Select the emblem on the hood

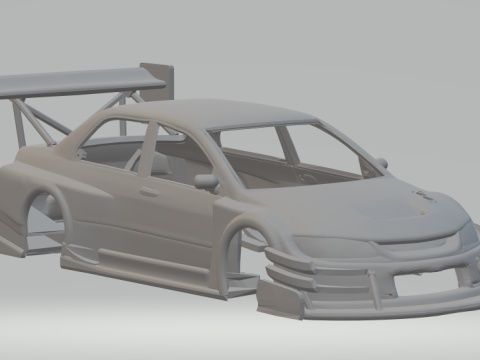pos(424,196)
